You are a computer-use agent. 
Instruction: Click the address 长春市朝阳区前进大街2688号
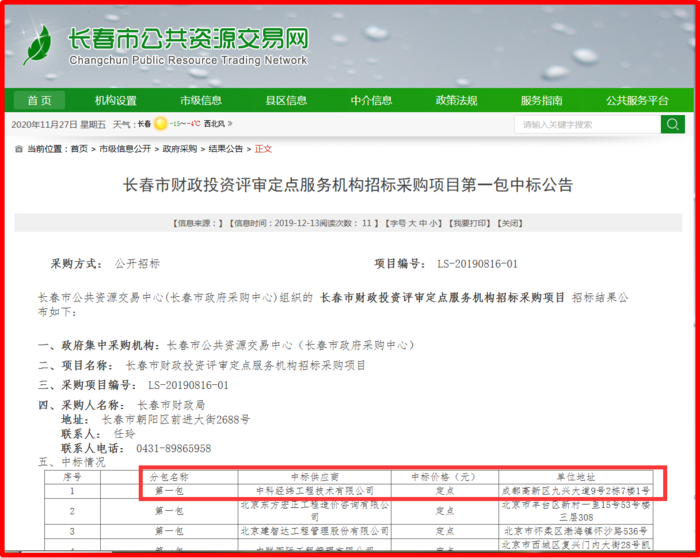(176, 420)
